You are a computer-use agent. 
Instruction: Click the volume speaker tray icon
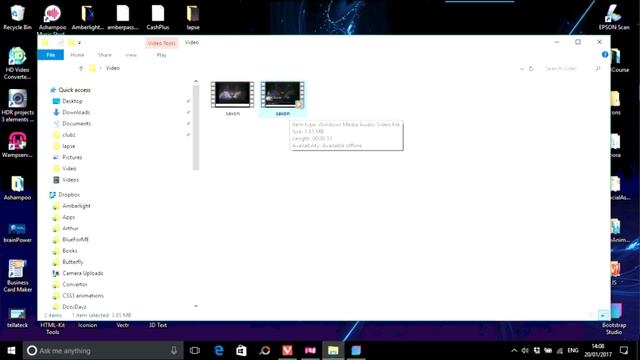click(525, 351)
